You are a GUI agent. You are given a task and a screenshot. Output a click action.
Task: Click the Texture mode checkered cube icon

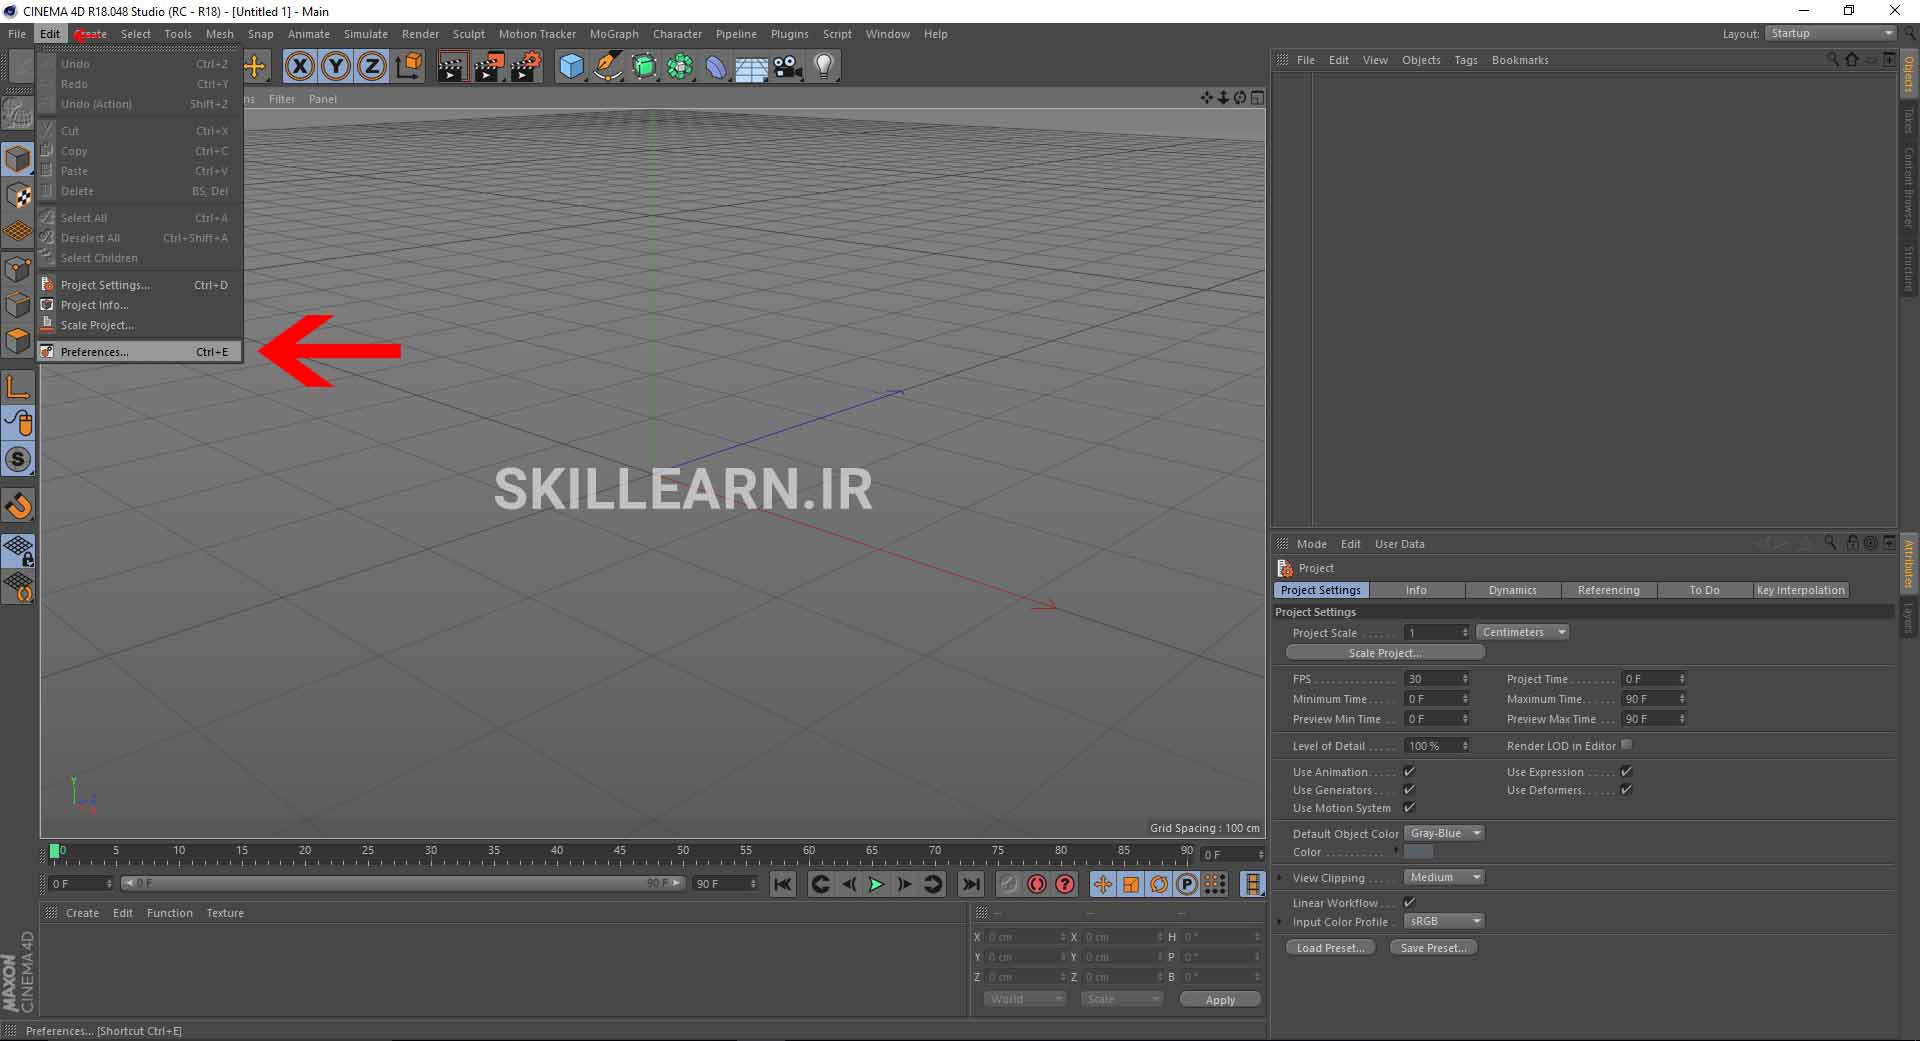click(x=18, y=195)
